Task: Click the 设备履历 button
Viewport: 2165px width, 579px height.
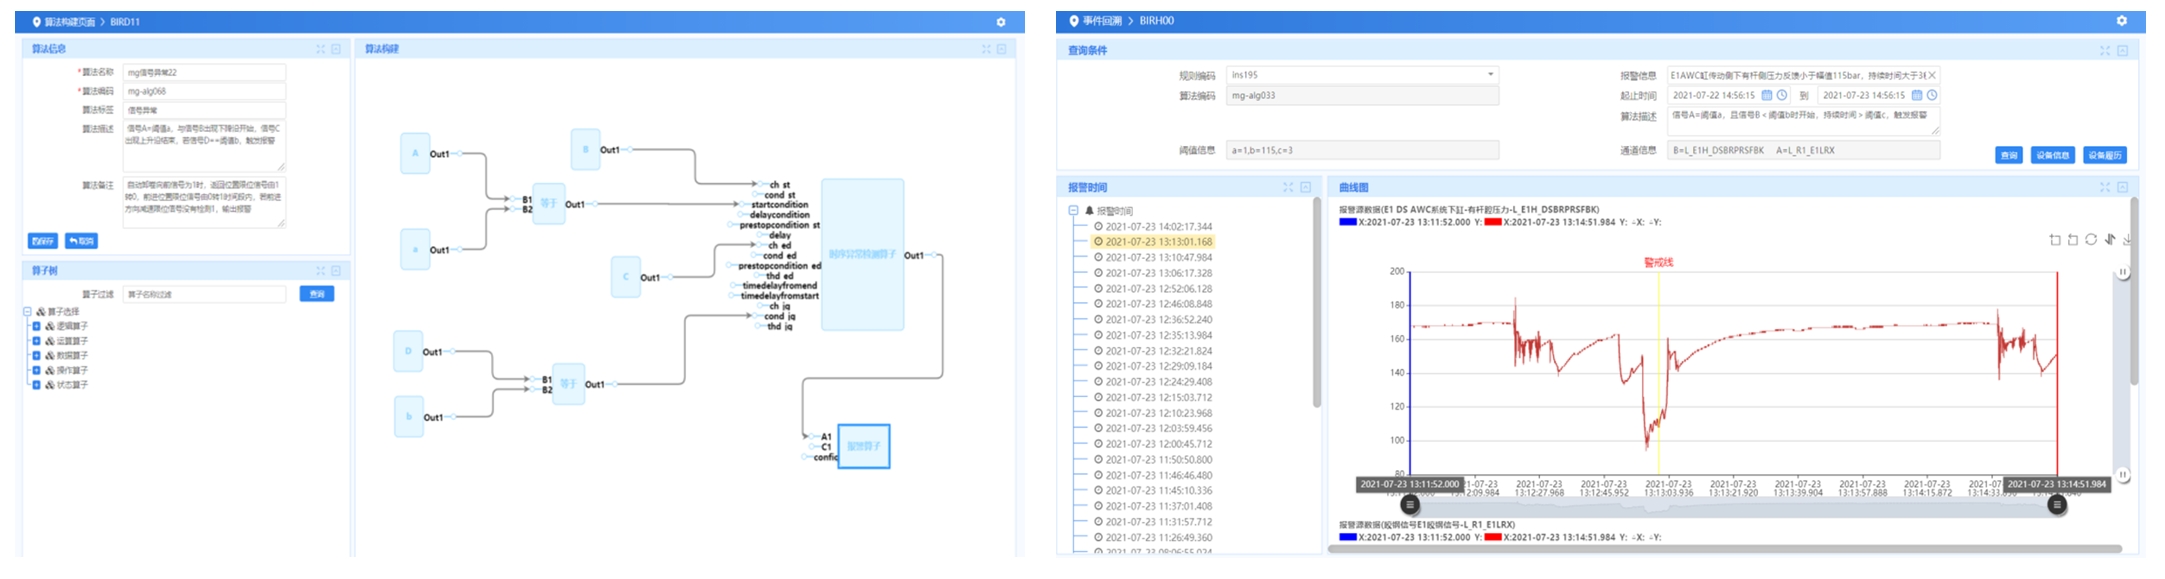Action: pyautogui.click(x=2105, y=155)
